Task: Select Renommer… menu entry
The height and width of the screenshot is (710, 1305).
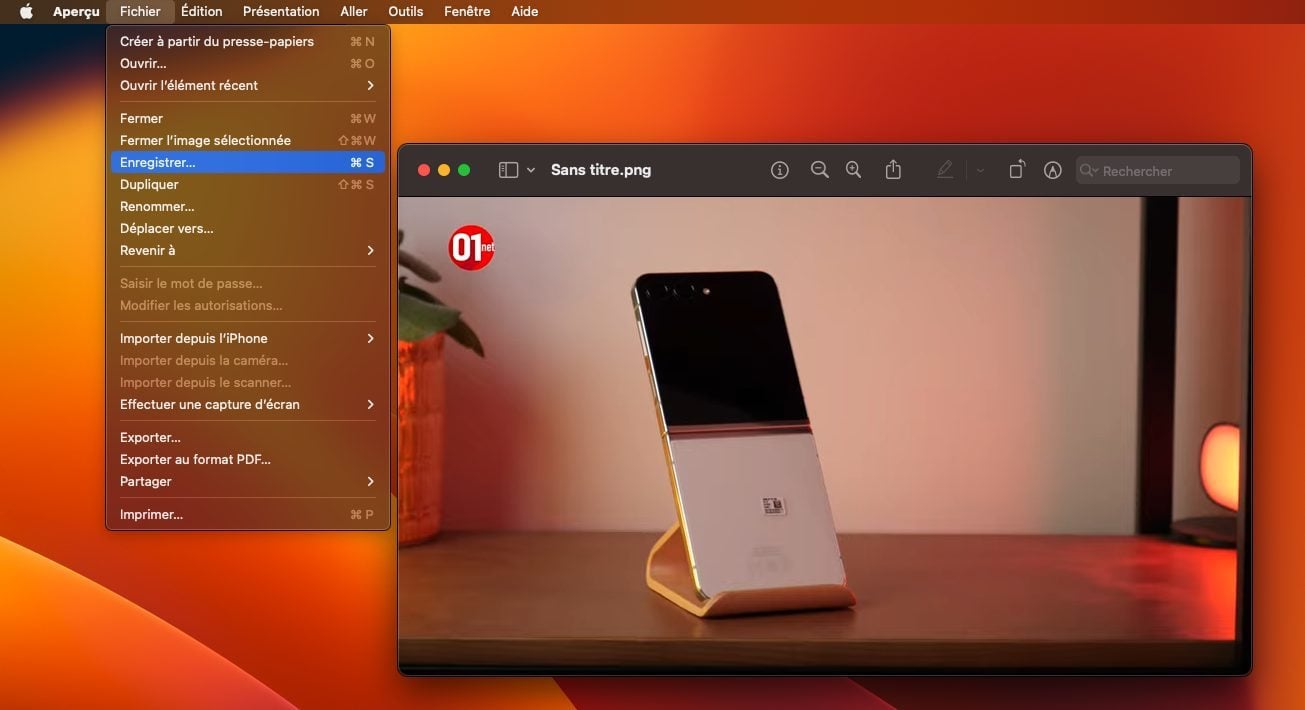Action: pyautogui.click(x=248, y=206)
